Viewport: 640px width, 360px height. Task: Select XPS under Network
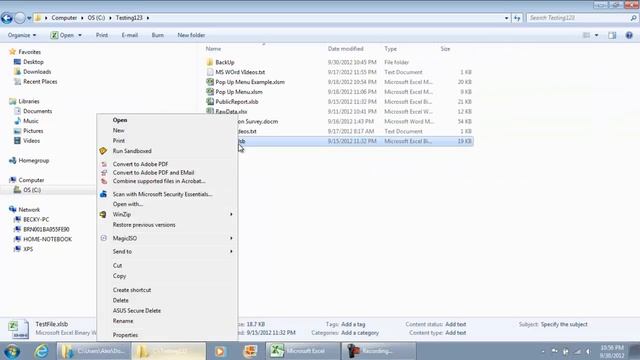(28, 249)
